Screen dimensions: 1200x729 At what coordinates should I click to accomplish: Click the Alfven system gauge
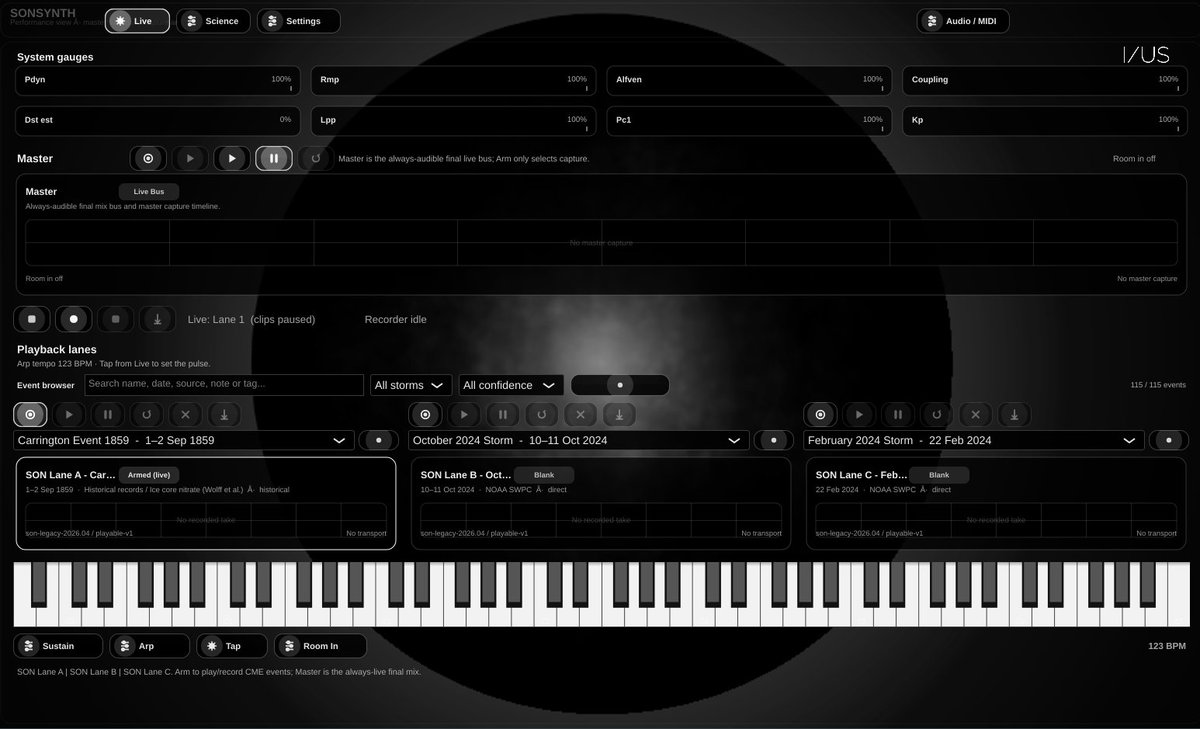pyautogui.click(x=749, y=81)
